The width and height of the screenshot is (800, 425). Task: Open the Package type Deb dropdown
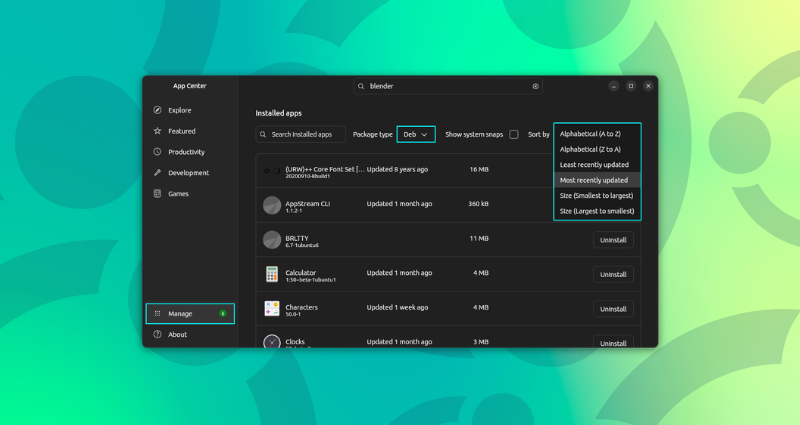coord(416,134)
